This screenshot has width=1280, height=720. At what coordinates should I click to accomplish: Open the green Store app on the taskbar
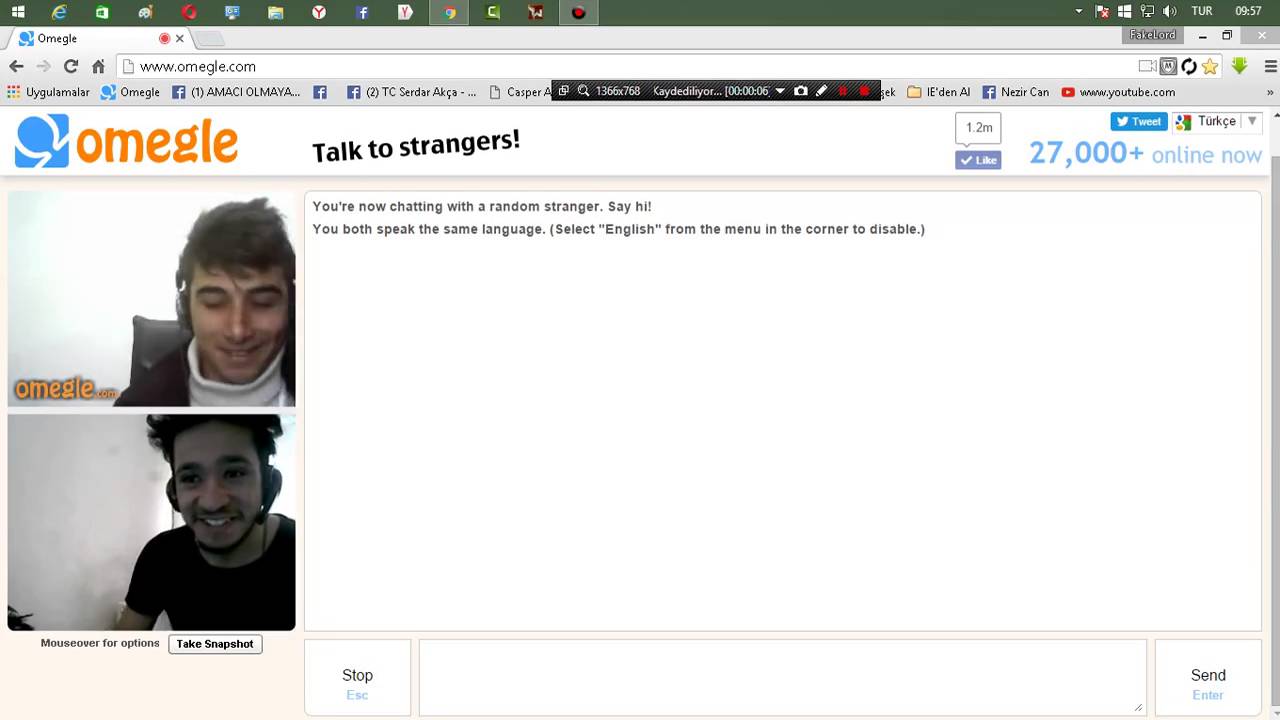pyautogui.click(x=102, y=12)
